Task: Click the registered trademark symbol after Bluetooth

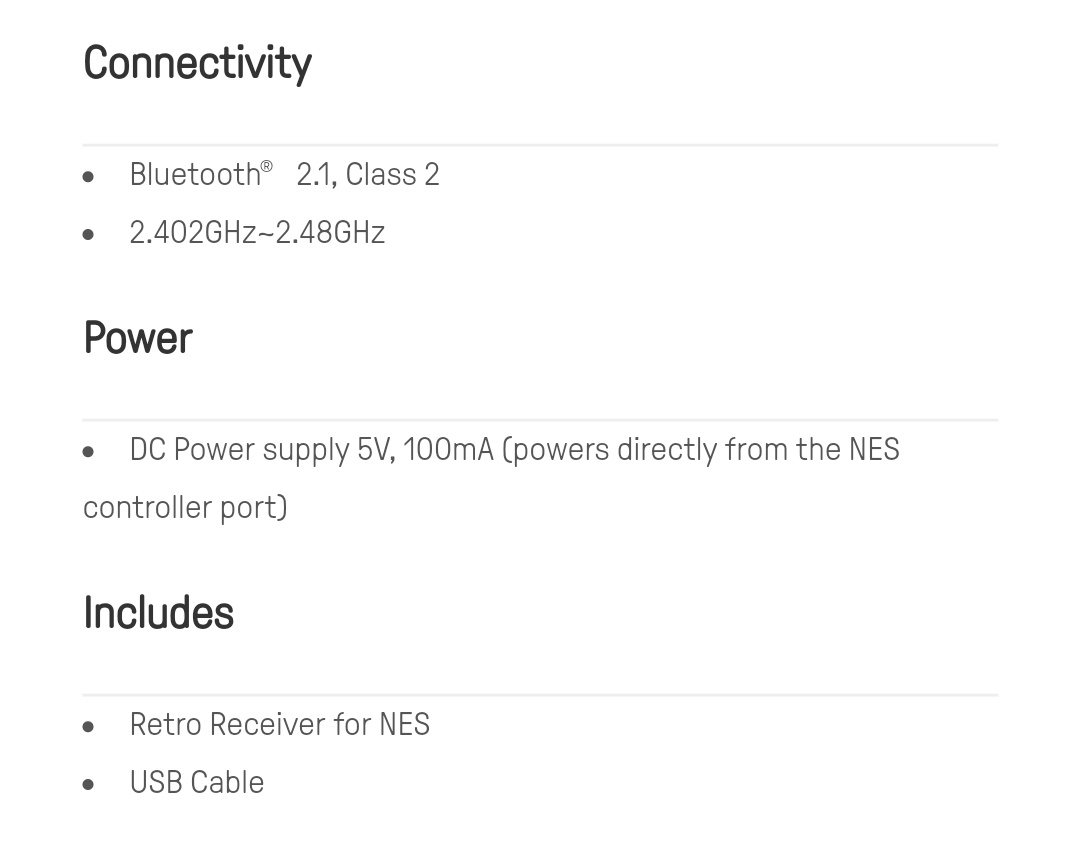Action: pyautogui.click(x=267, y=167)
